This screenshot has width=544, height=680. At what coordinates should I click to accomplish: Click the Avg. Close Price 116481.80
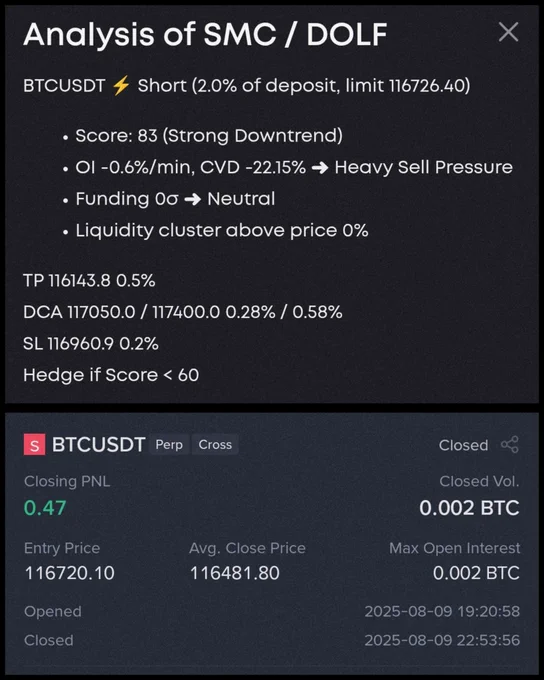tap(235, 573)
